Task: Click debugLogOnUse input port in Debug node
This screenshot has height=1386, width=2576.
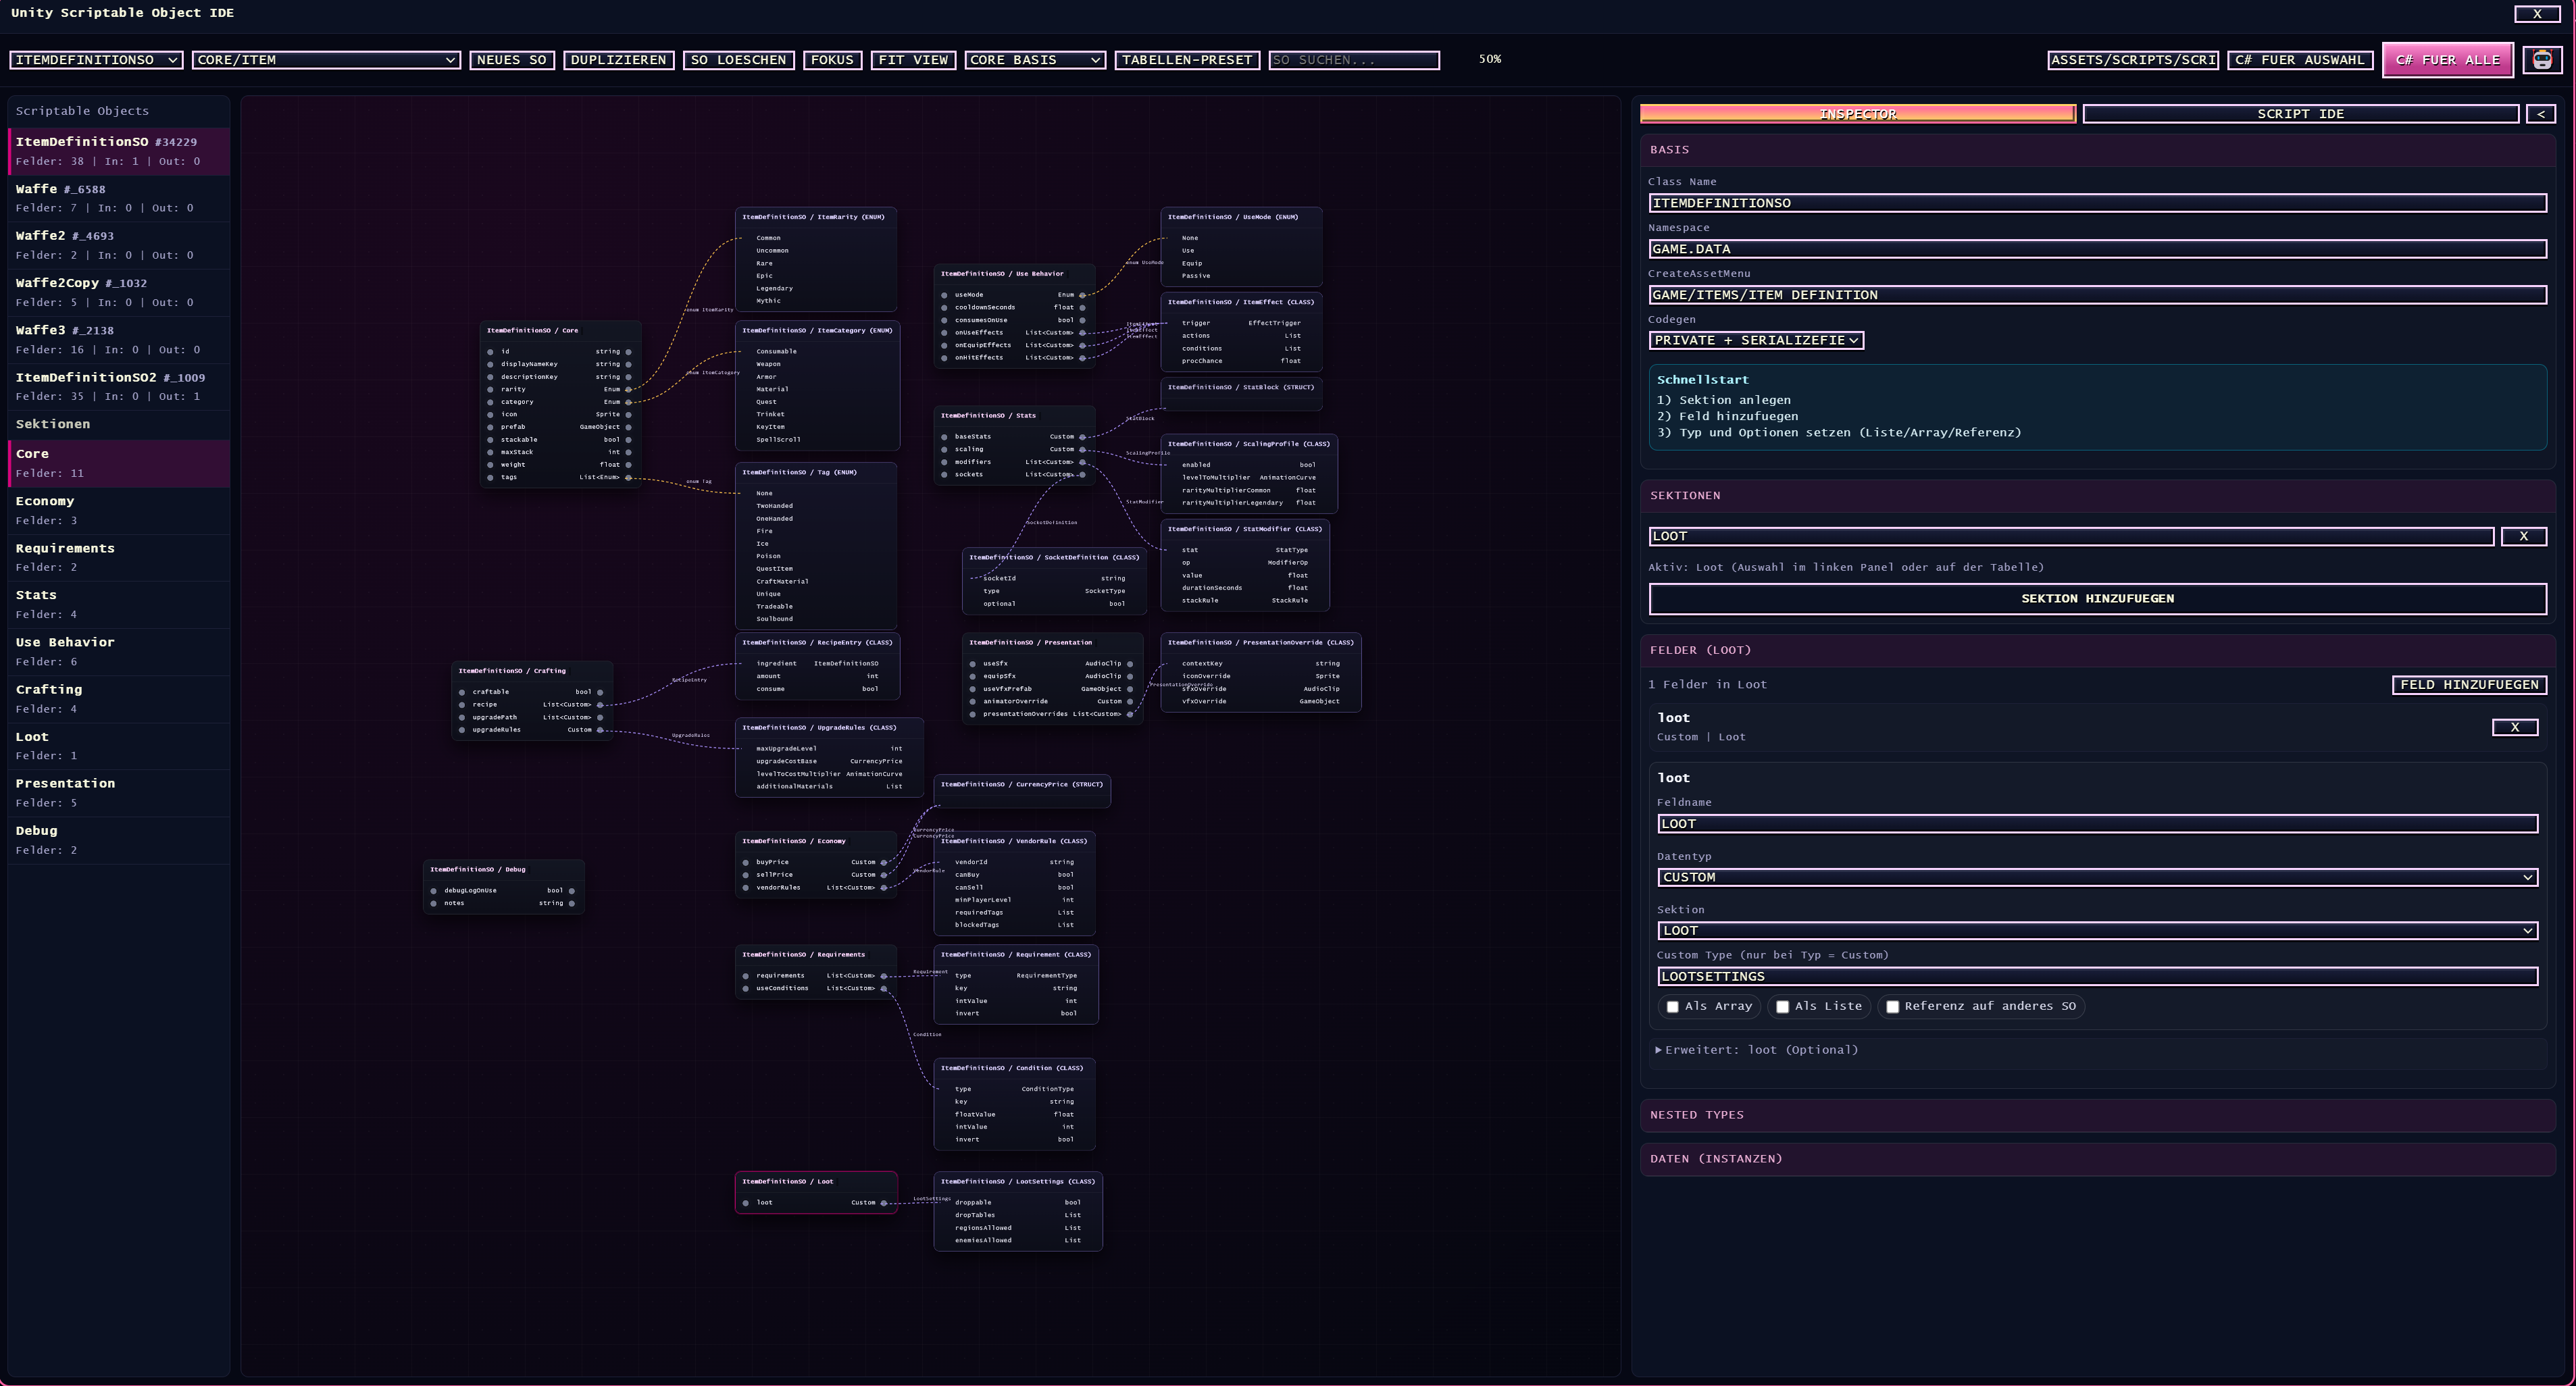Action: click(433, 891)
